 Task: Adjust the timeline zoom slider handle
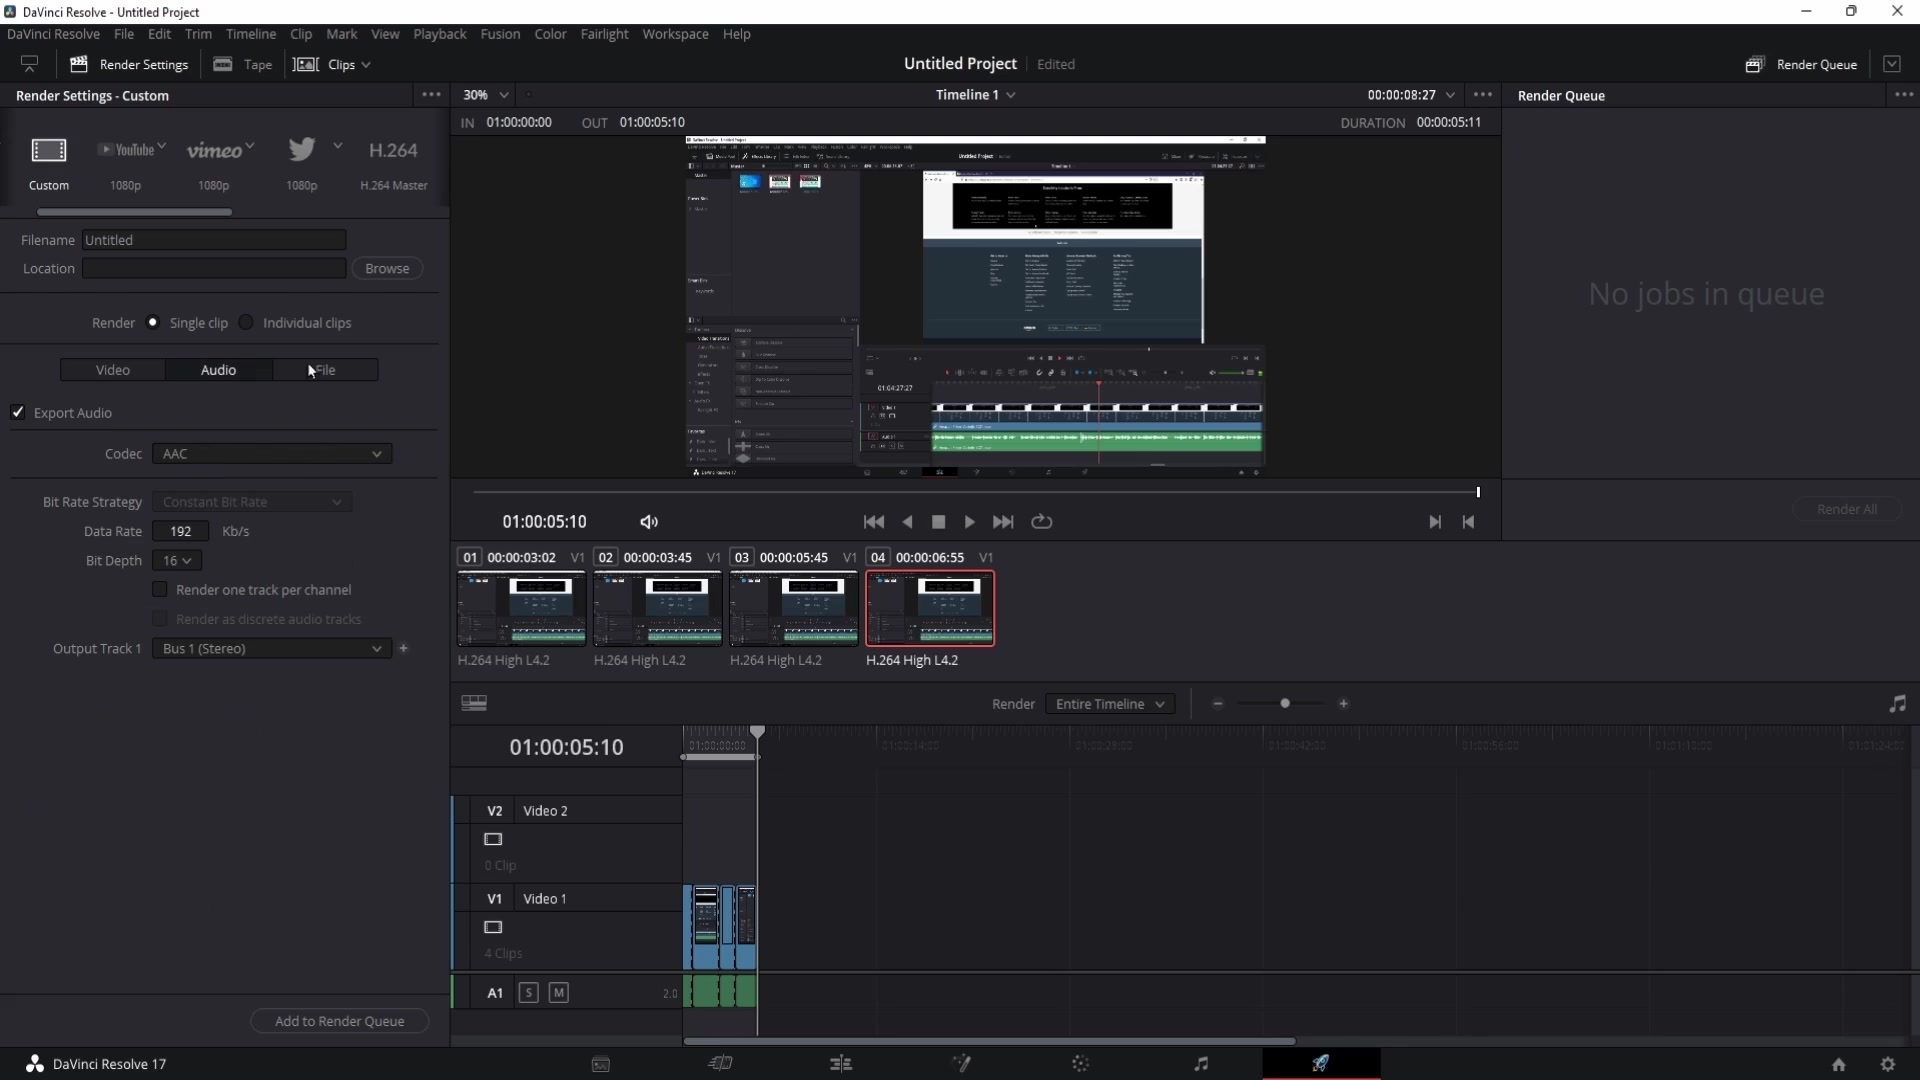tap(1285, 704)
